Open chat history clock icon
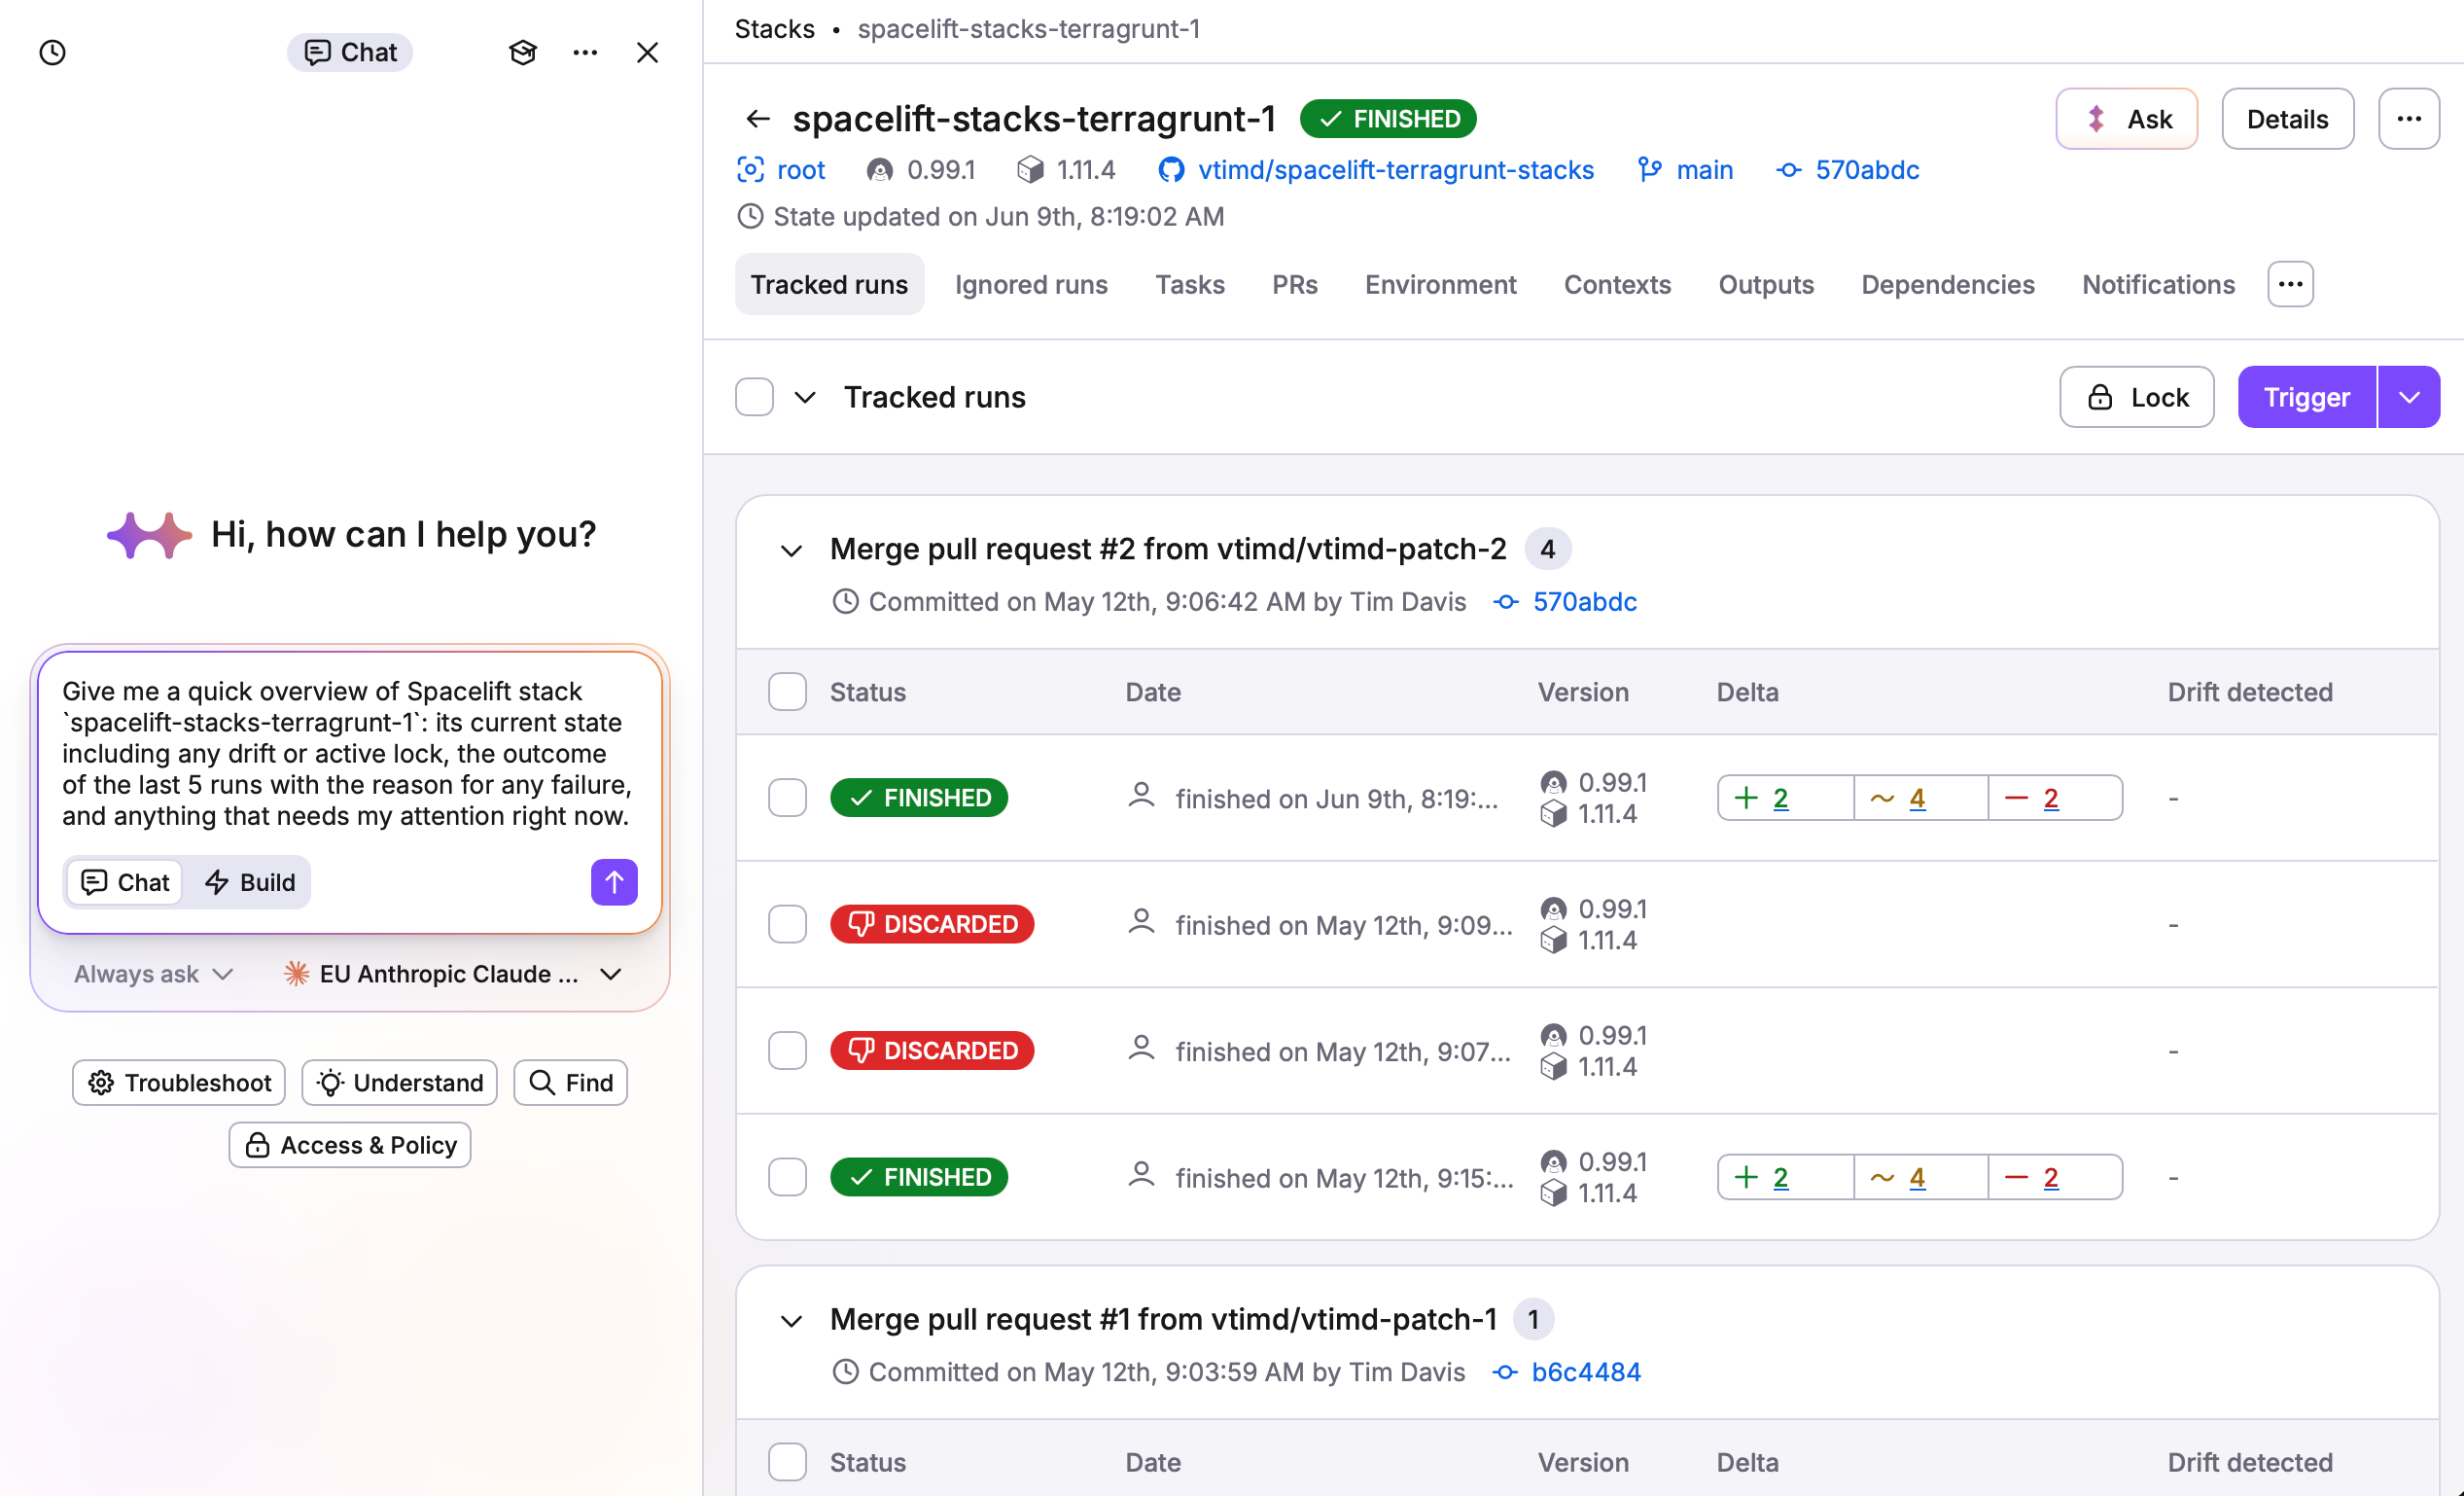Viewport: 2464px width, 1496px height. [52, 52]
